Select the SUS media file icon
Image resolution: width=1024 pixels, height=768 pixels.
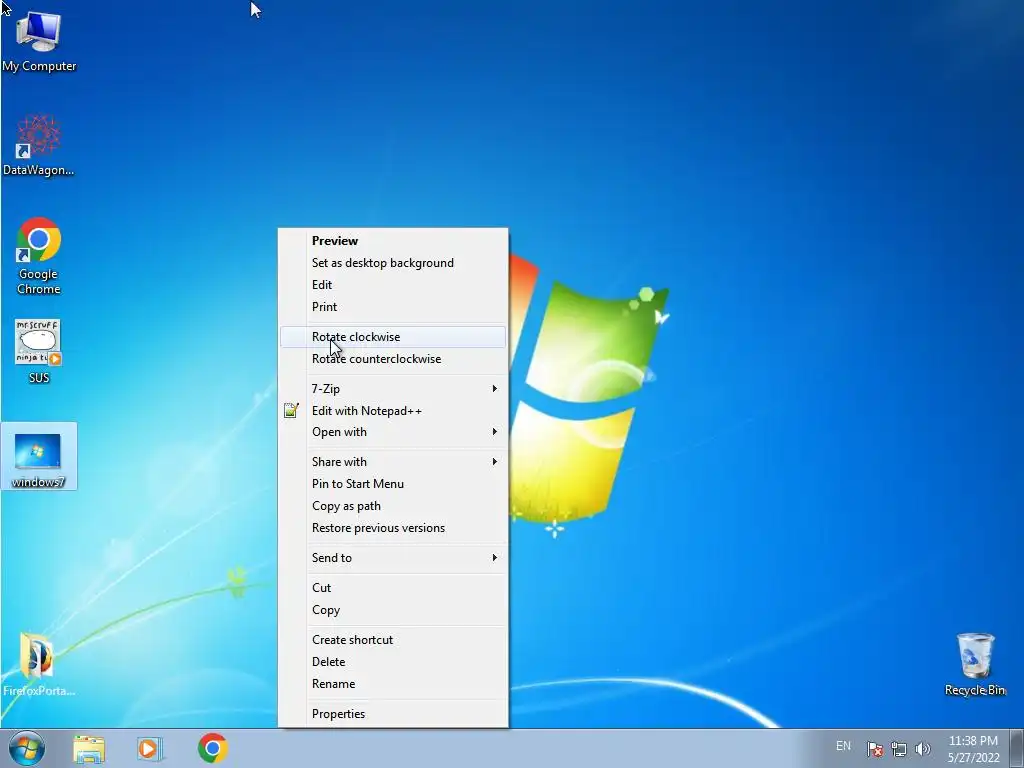pos(39,351)
